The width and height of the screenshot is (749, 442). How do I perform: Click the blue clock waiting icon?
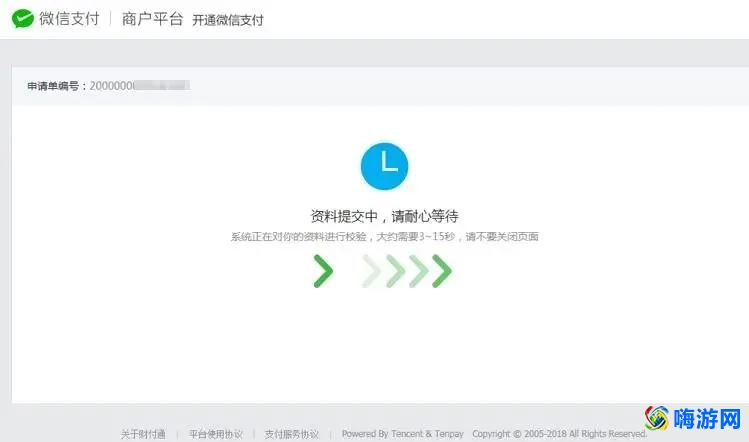pos(385,166)
